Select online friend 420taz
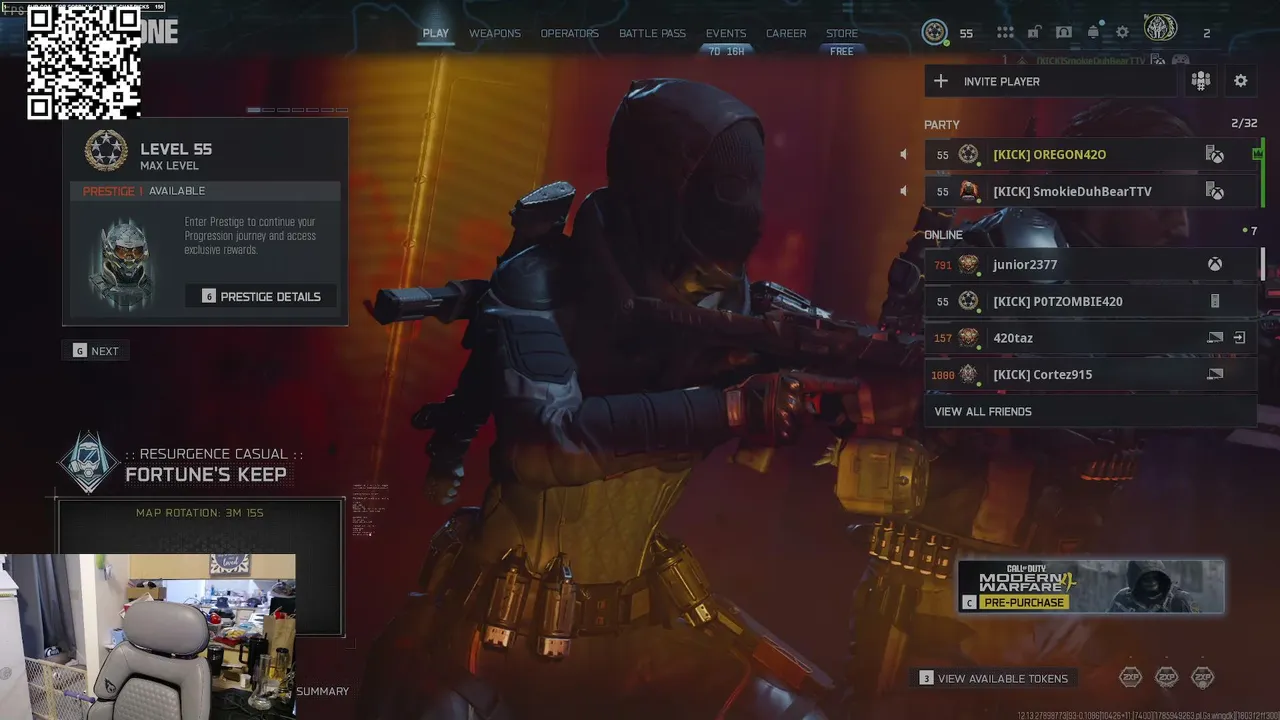 1090,338
